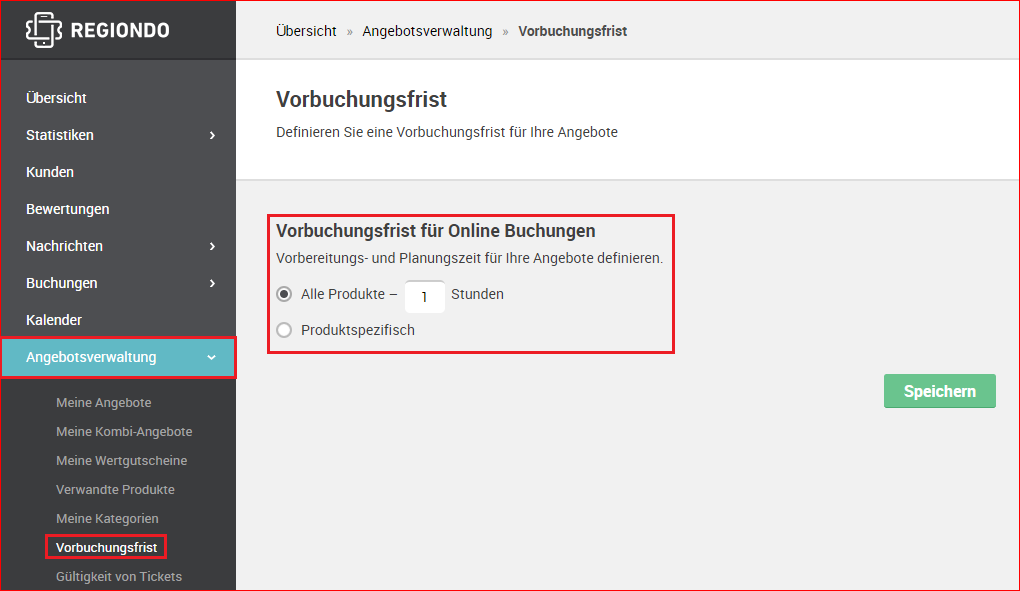Go to Meine Wertgutscheine
The image size is (1020, 591).
click(x=121, y=460)
